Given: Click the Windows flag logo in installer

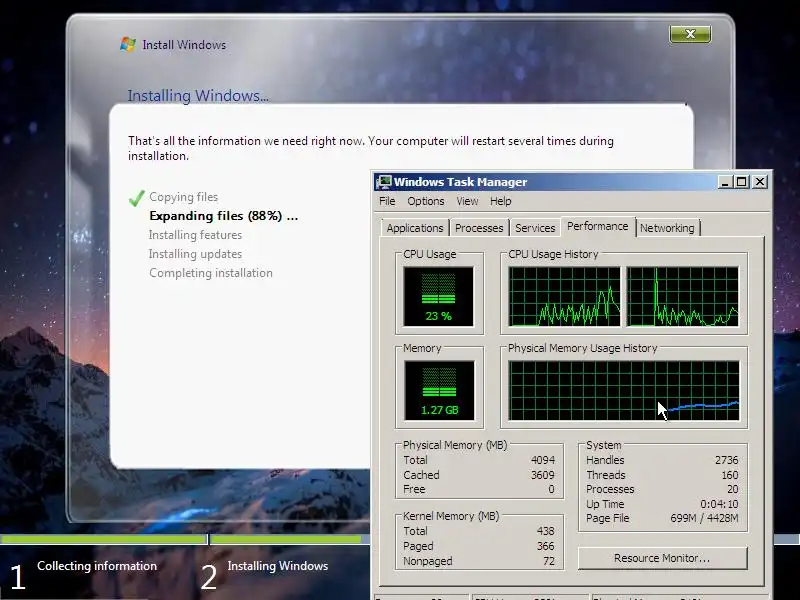Looking at the screenshot, I should (x=128, y=44).
